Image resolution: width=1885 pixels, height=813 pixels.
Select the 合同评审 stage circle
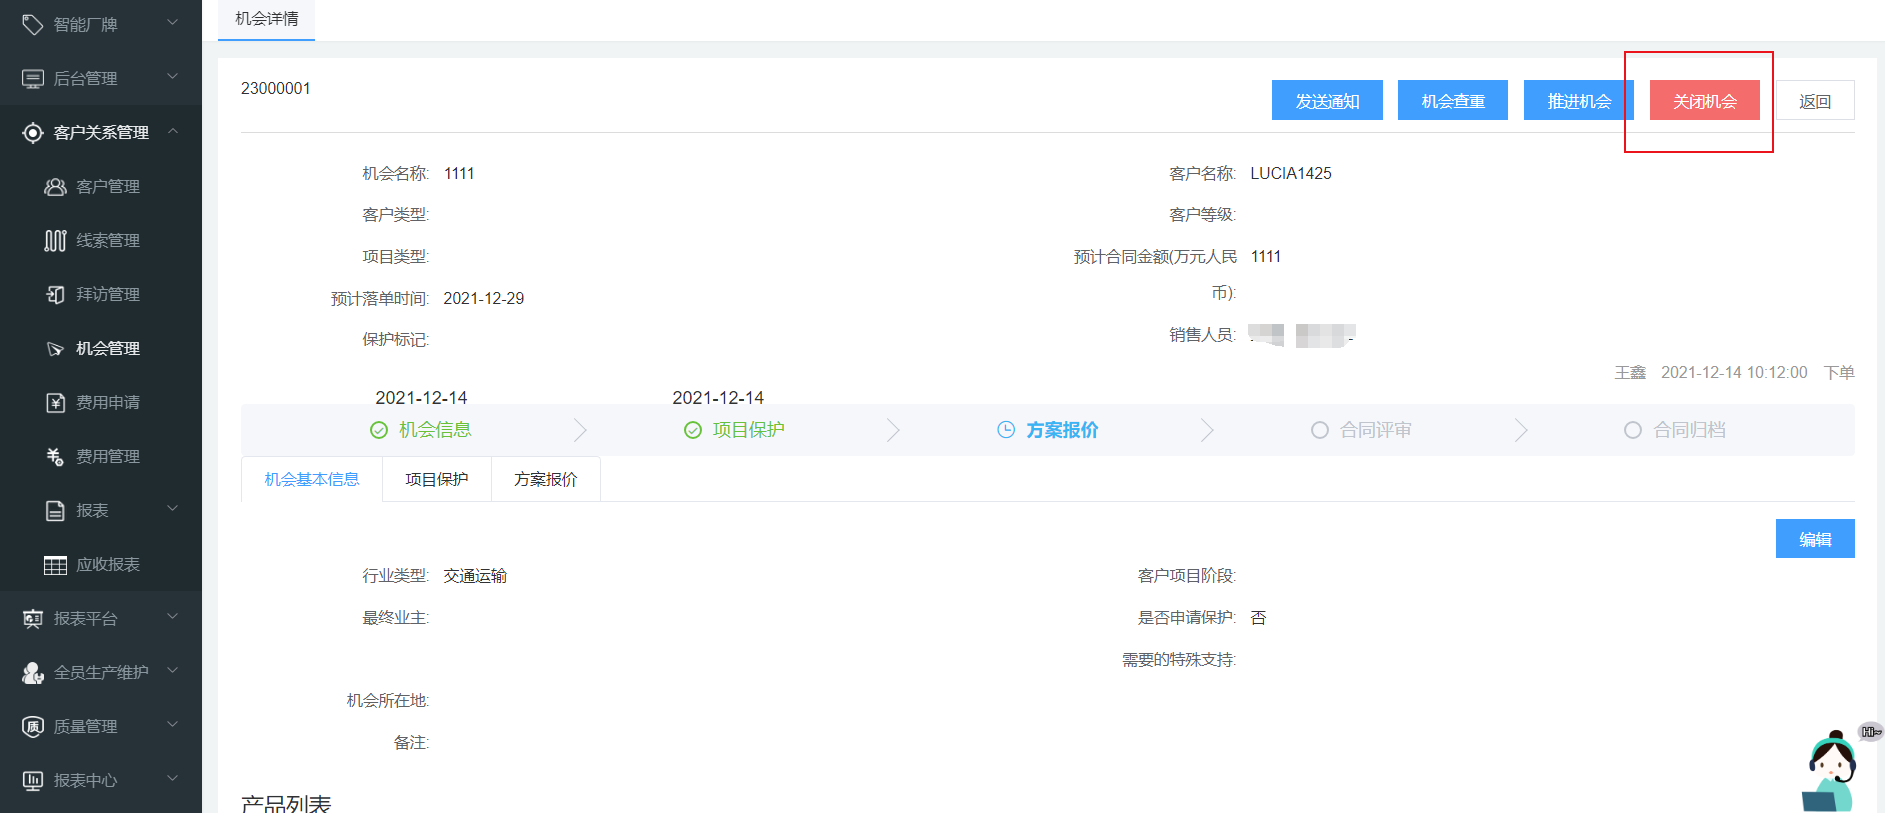click(1320, 430)
